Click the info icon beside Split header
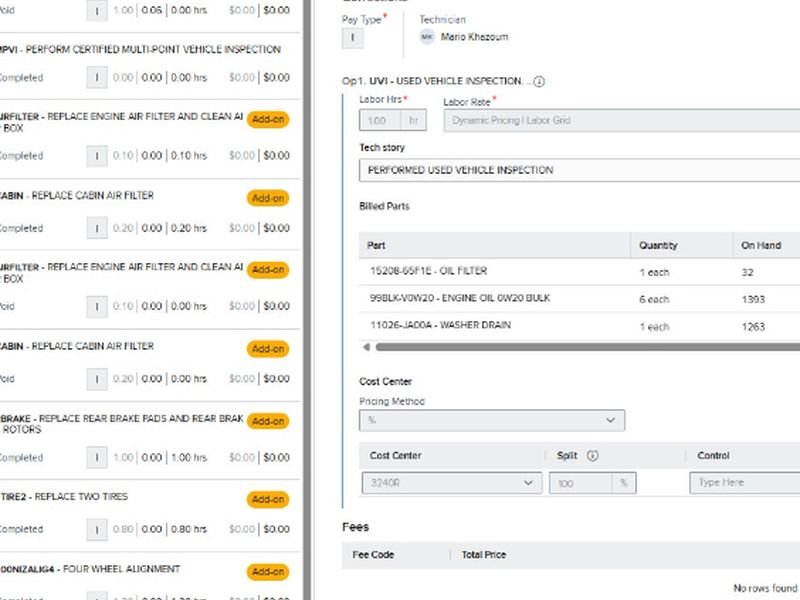Screen dimensions: 800x600 tap(592, 456)
